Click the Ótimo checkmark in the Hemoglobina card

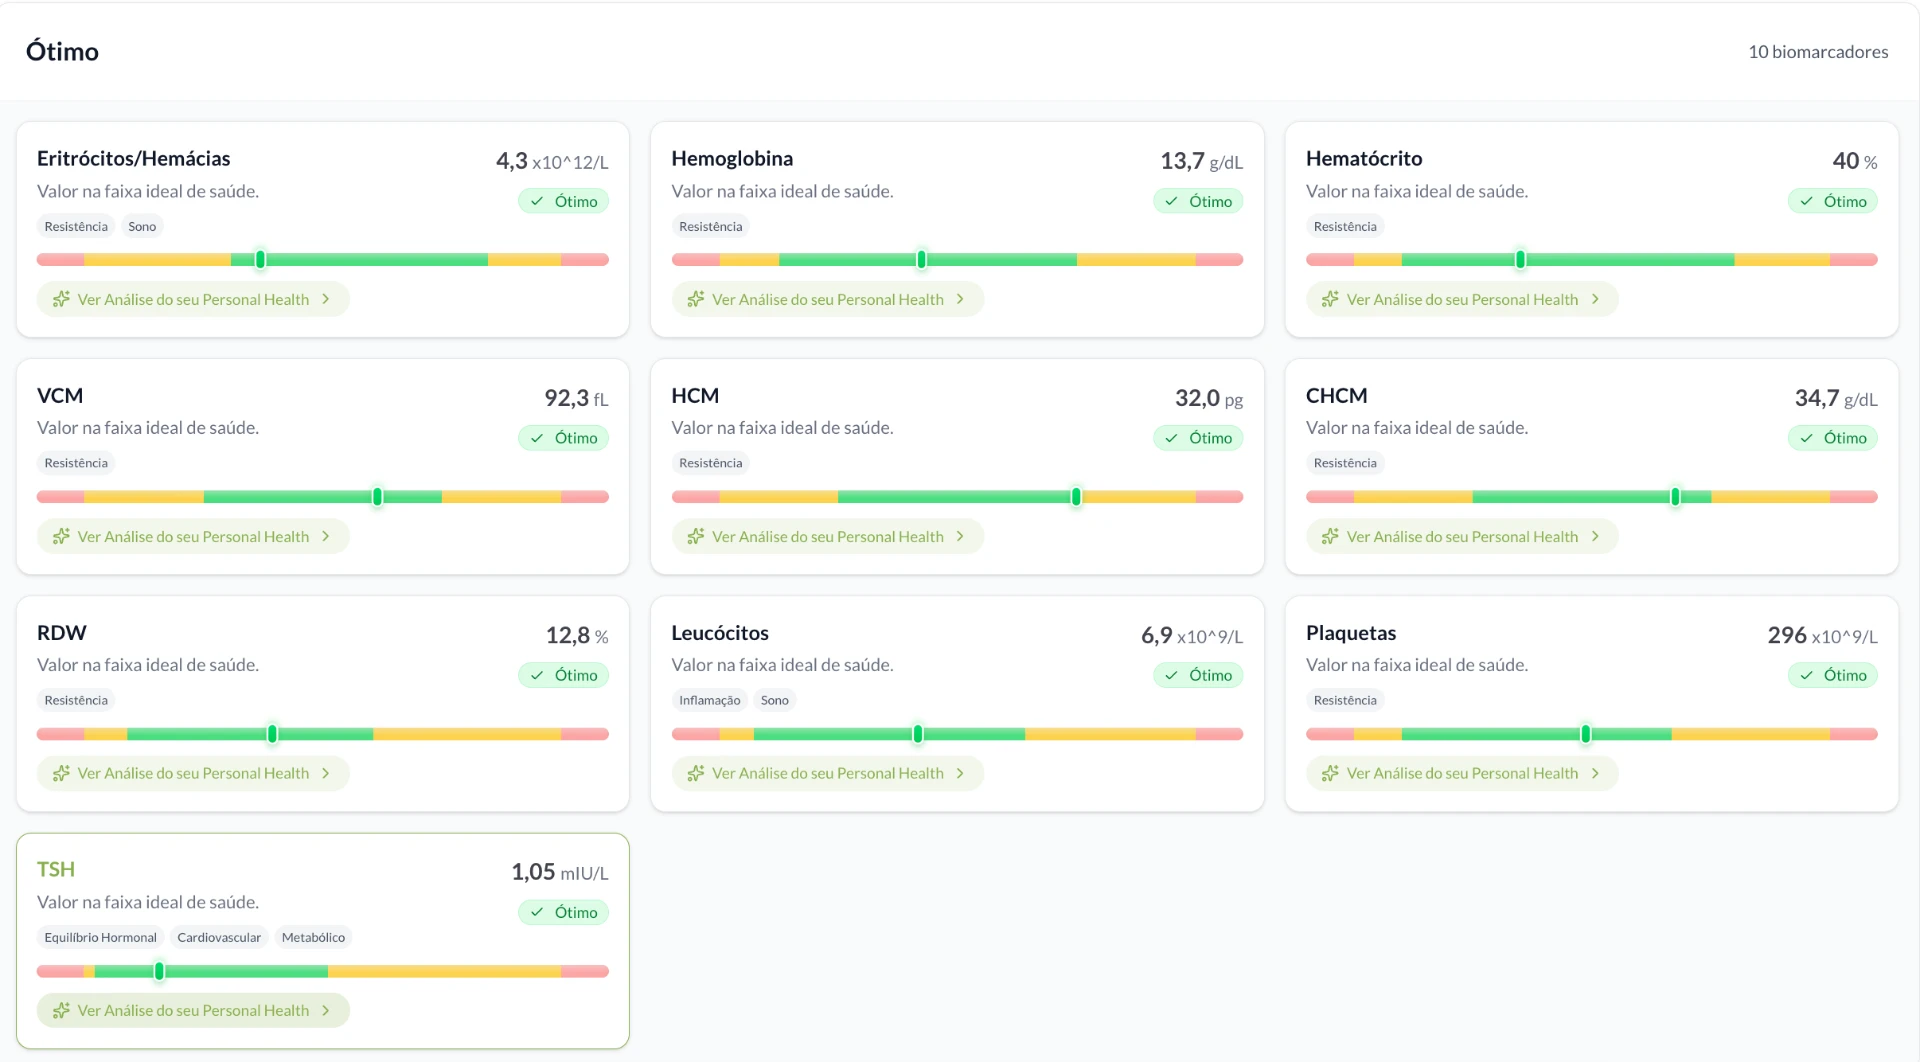tap(1171, 201)
